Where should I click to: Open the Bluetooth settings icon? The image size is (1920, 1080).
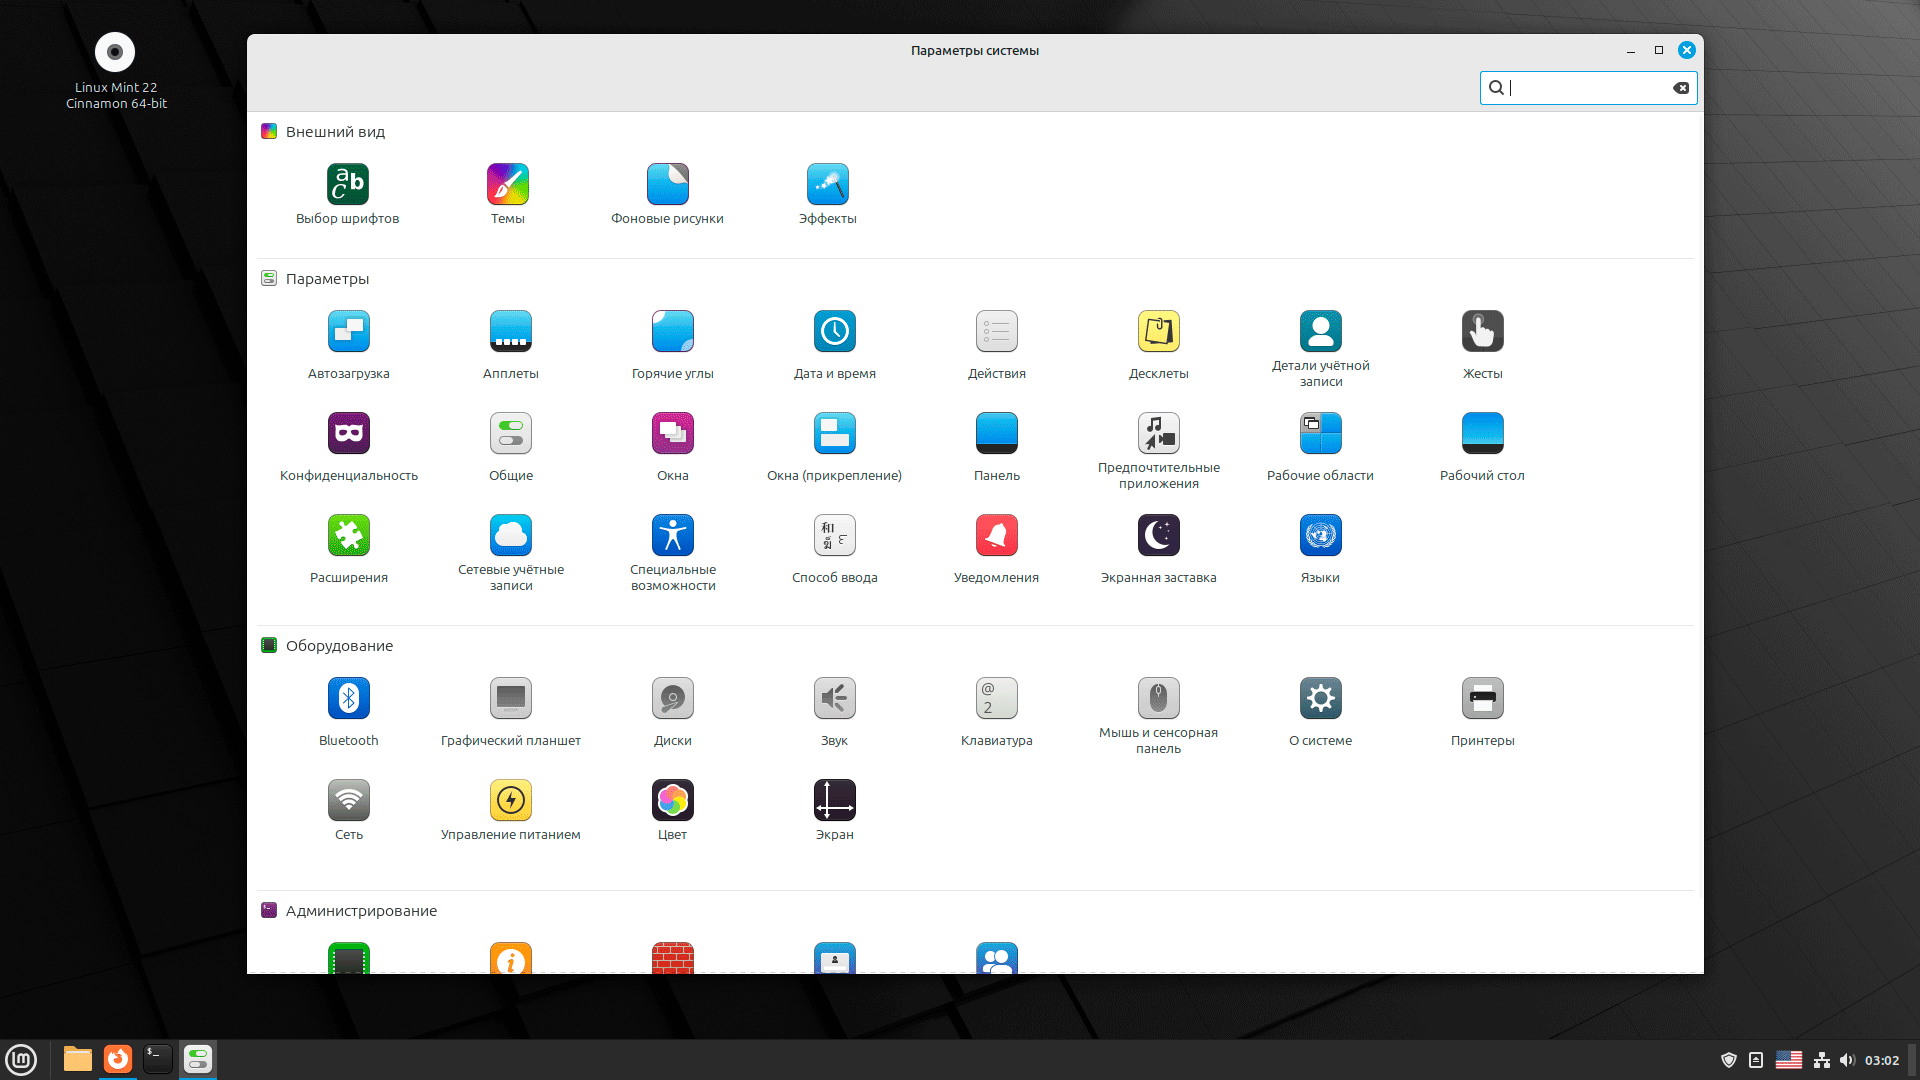[x=348, y=699]
